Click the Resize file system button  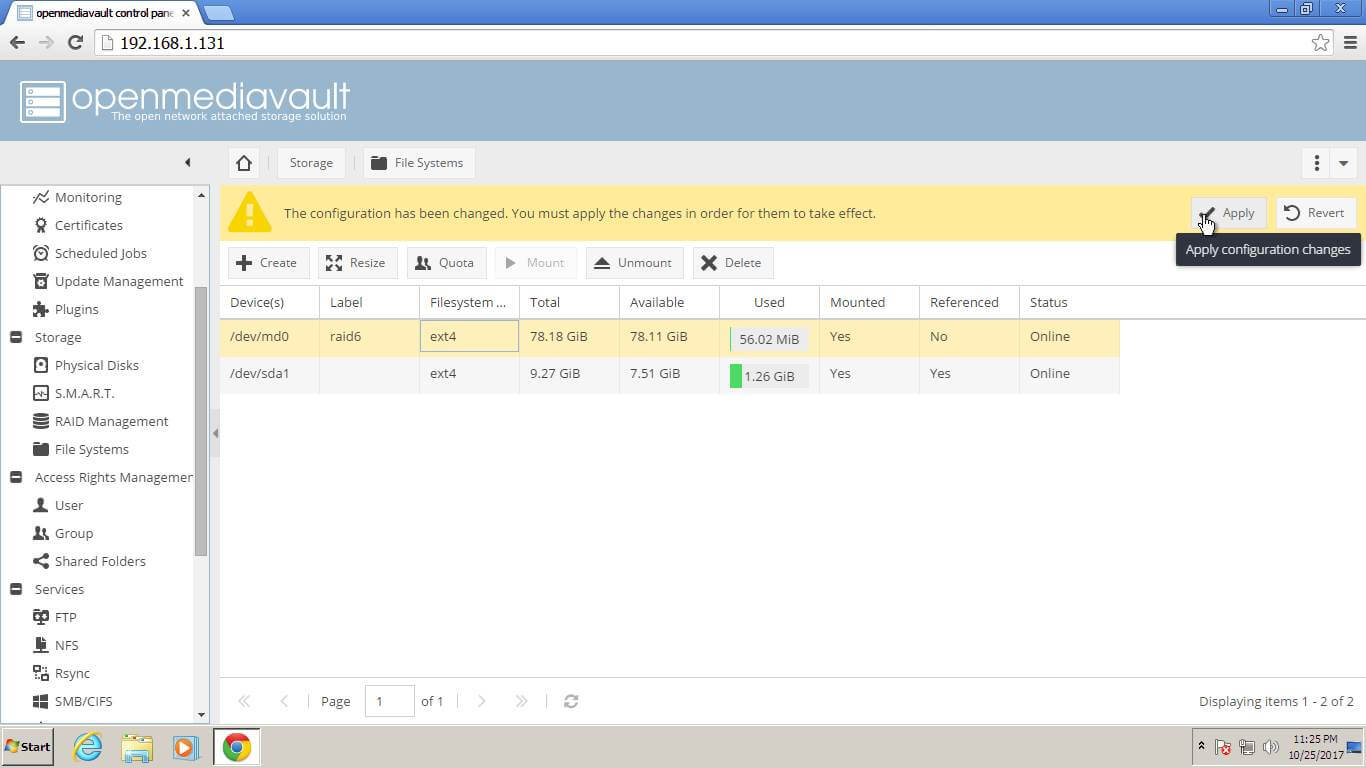click(357, 263)
